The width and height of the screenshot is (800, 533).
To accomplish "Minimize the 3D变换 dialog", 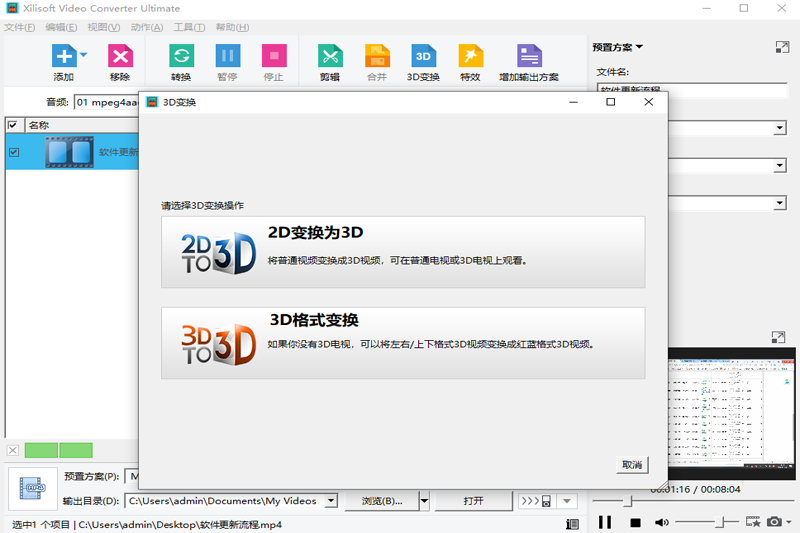I will point(573,102).
